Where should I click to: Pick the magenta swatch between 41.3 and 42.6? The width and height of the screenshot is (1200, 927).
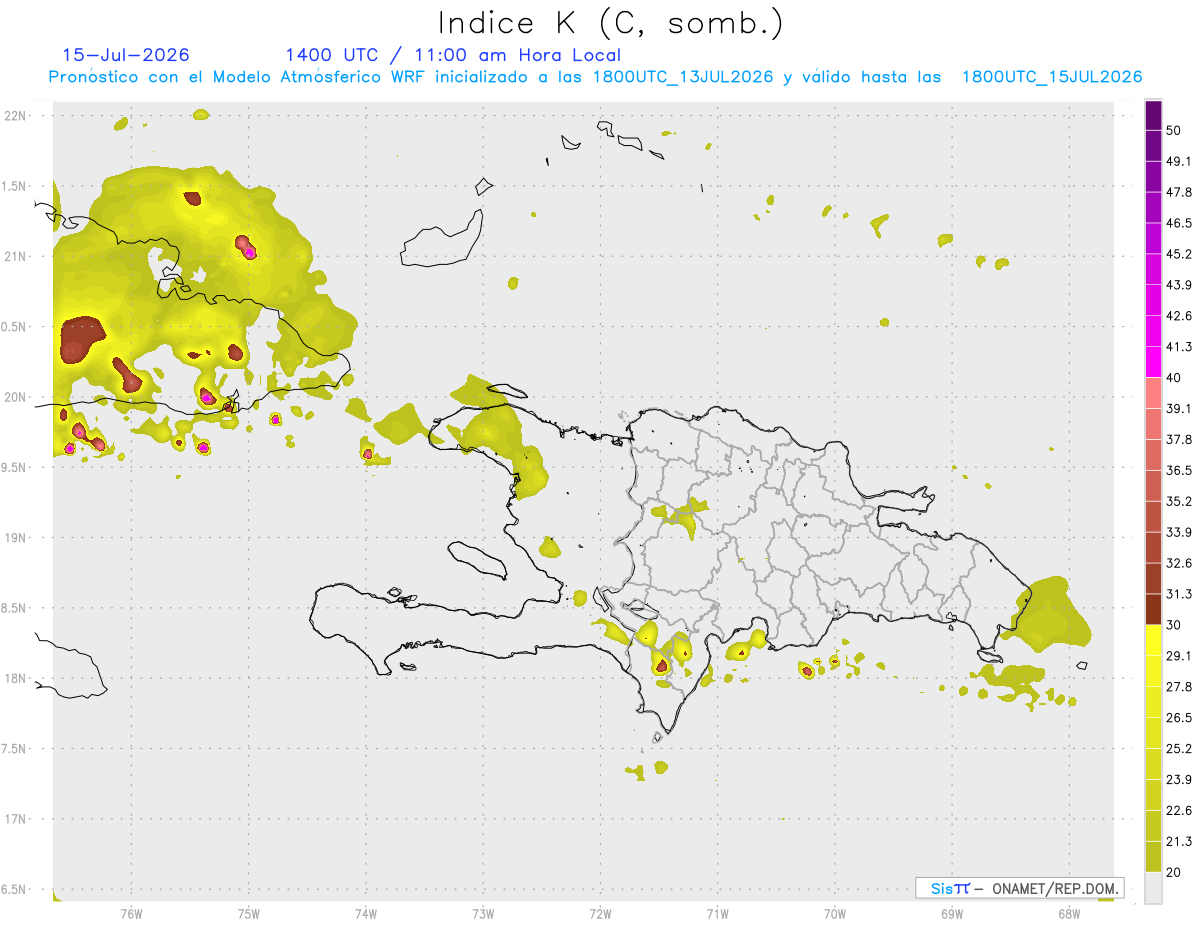(1154, 332)
